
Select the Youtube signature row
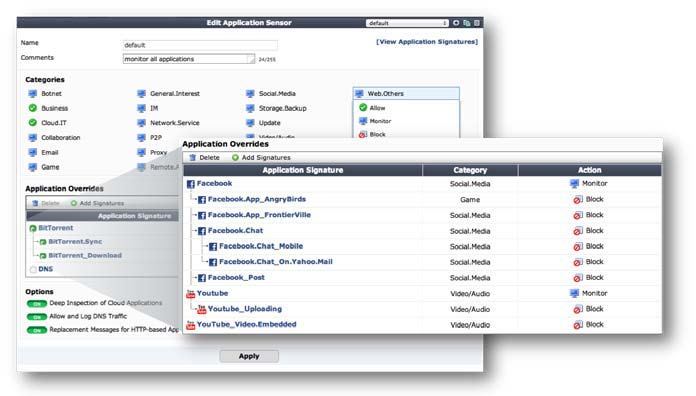422,293
